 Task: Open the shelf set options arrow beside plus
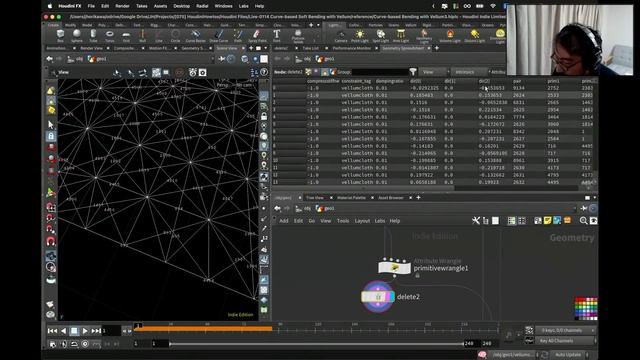(318, 25)
